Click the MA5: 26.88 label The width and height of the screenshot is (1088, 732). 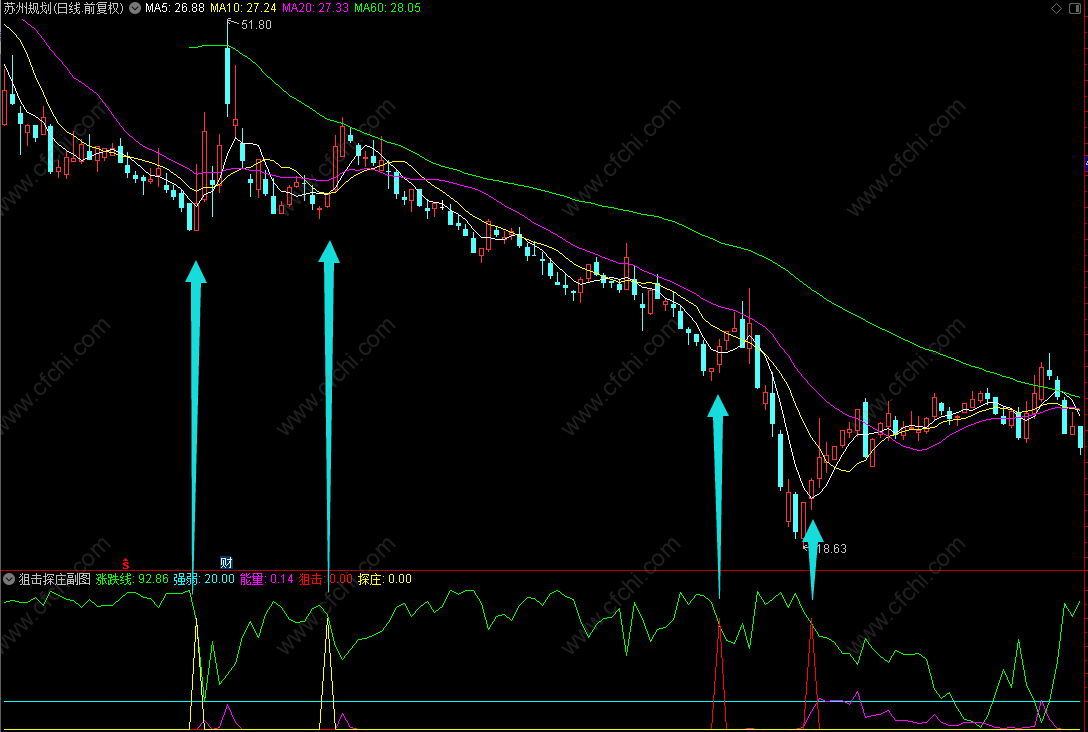pos(174,8)
